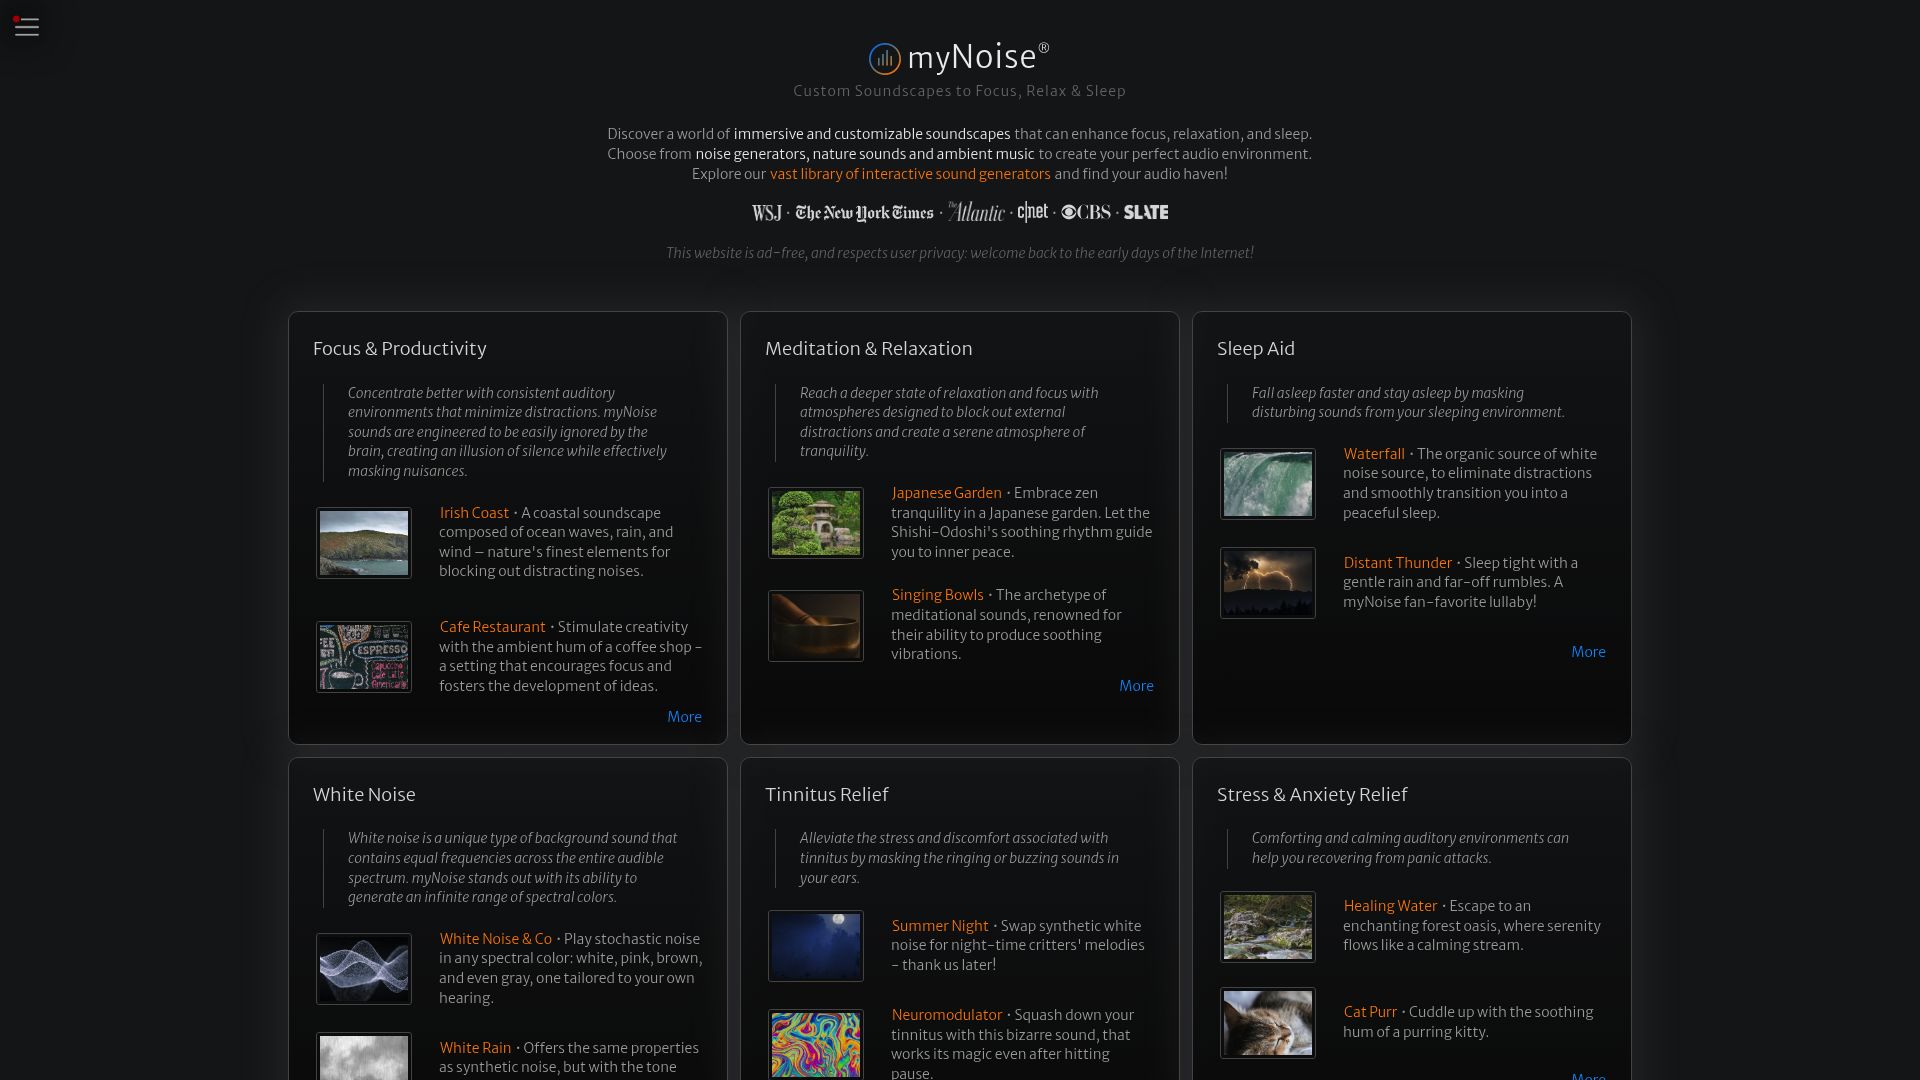Open the Waterfall thumbnail image
The height and width of the screenshot is (1080, 1920).
[1268, 484]
